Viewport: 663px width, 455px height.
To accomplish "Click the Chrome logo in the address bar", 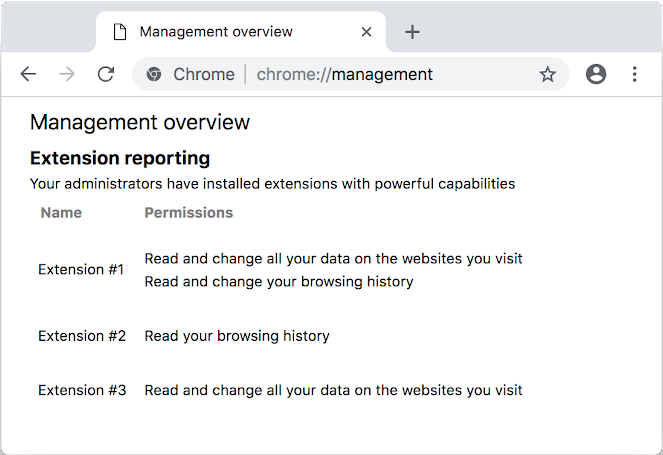I will click(x=154, y=74).
